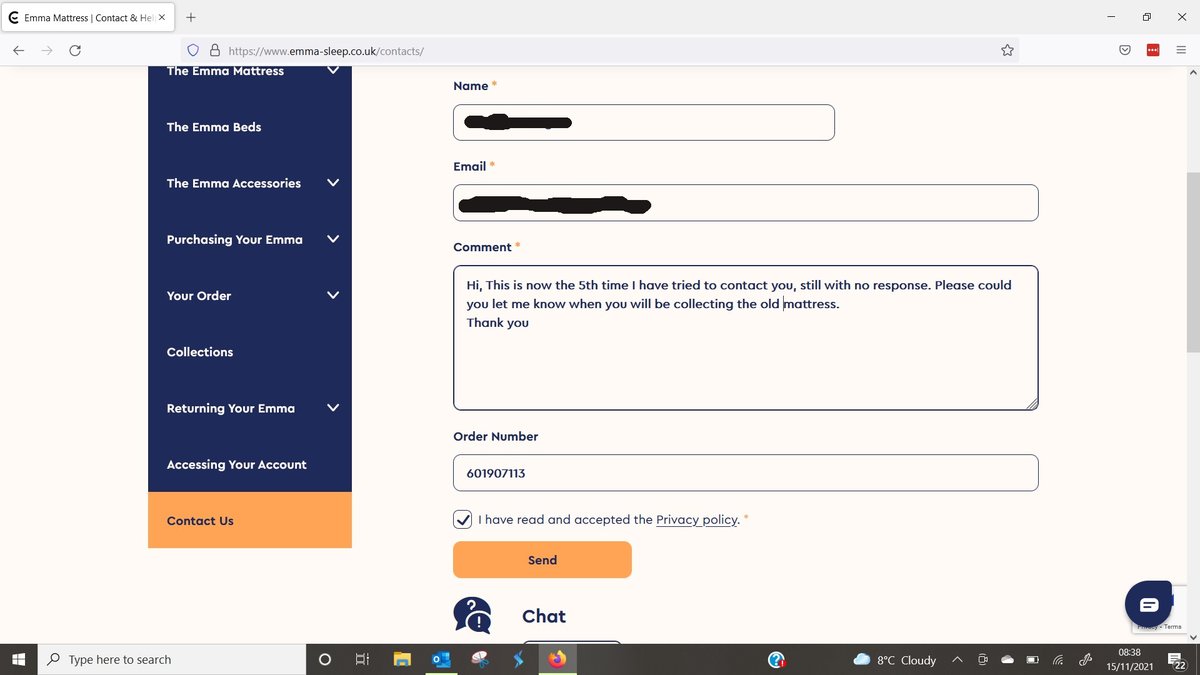Screen dimensions: 1200x675
Task: Expand Returning Your Emma section
Action: pos(333,408)
